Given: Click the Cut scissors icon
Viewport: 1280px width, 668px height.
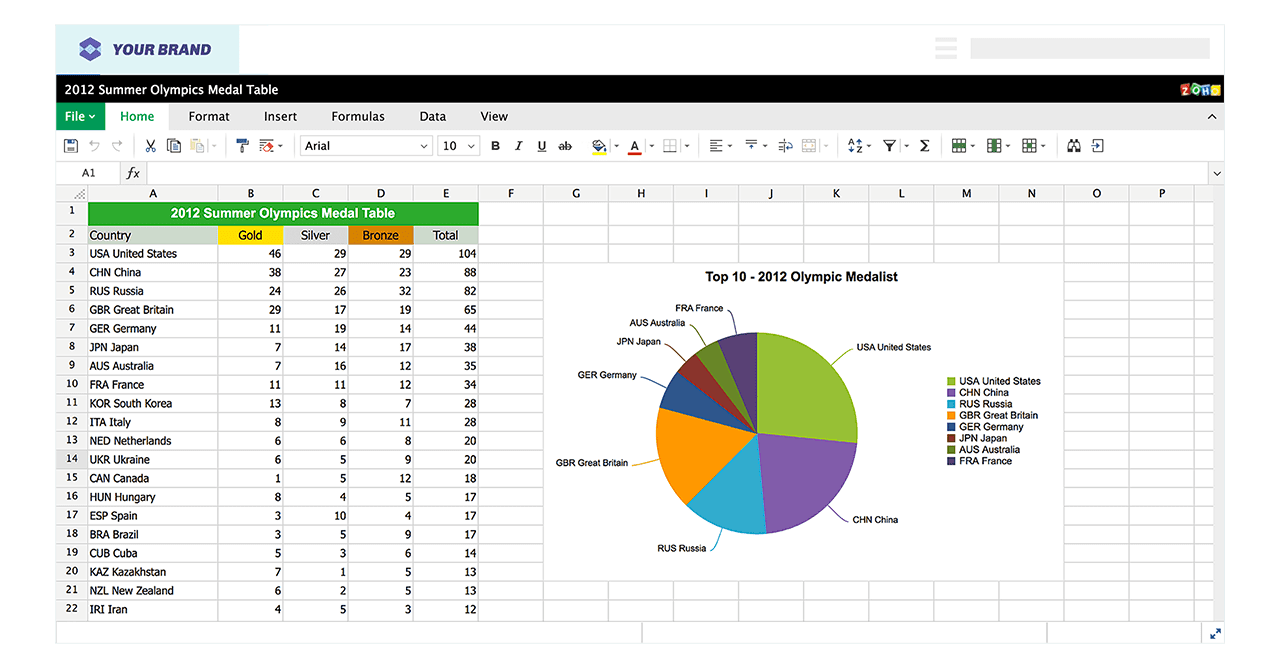Looking at the screenshot, I should (151, 146).
